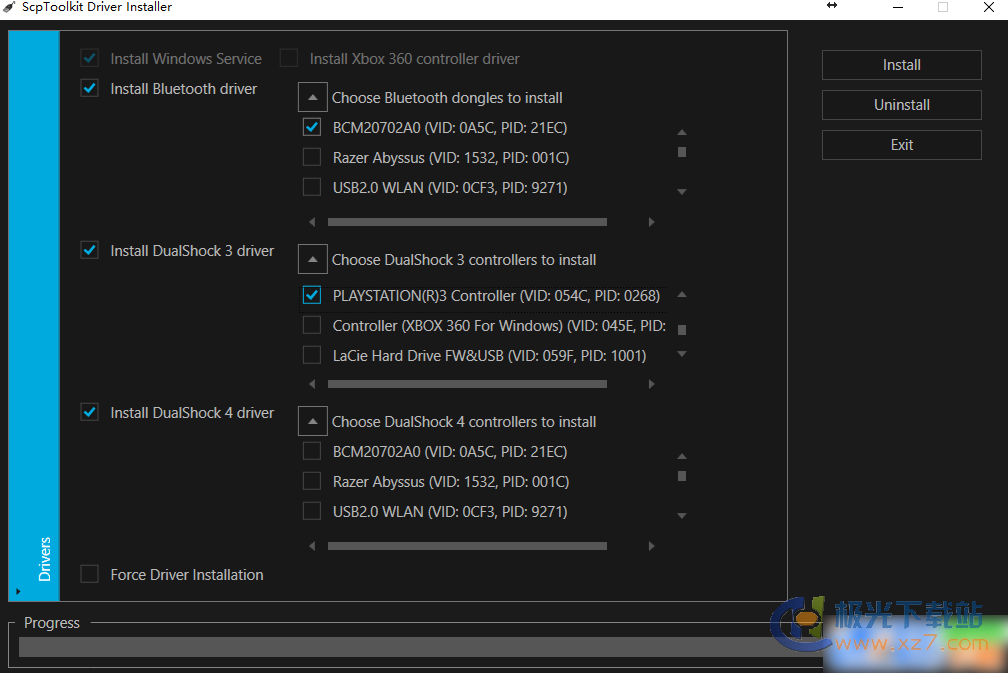Click vertical scrollbar thumb in DualShock 4 list
The height and width of the screenshot is (673, 1008).
(682, 476)
